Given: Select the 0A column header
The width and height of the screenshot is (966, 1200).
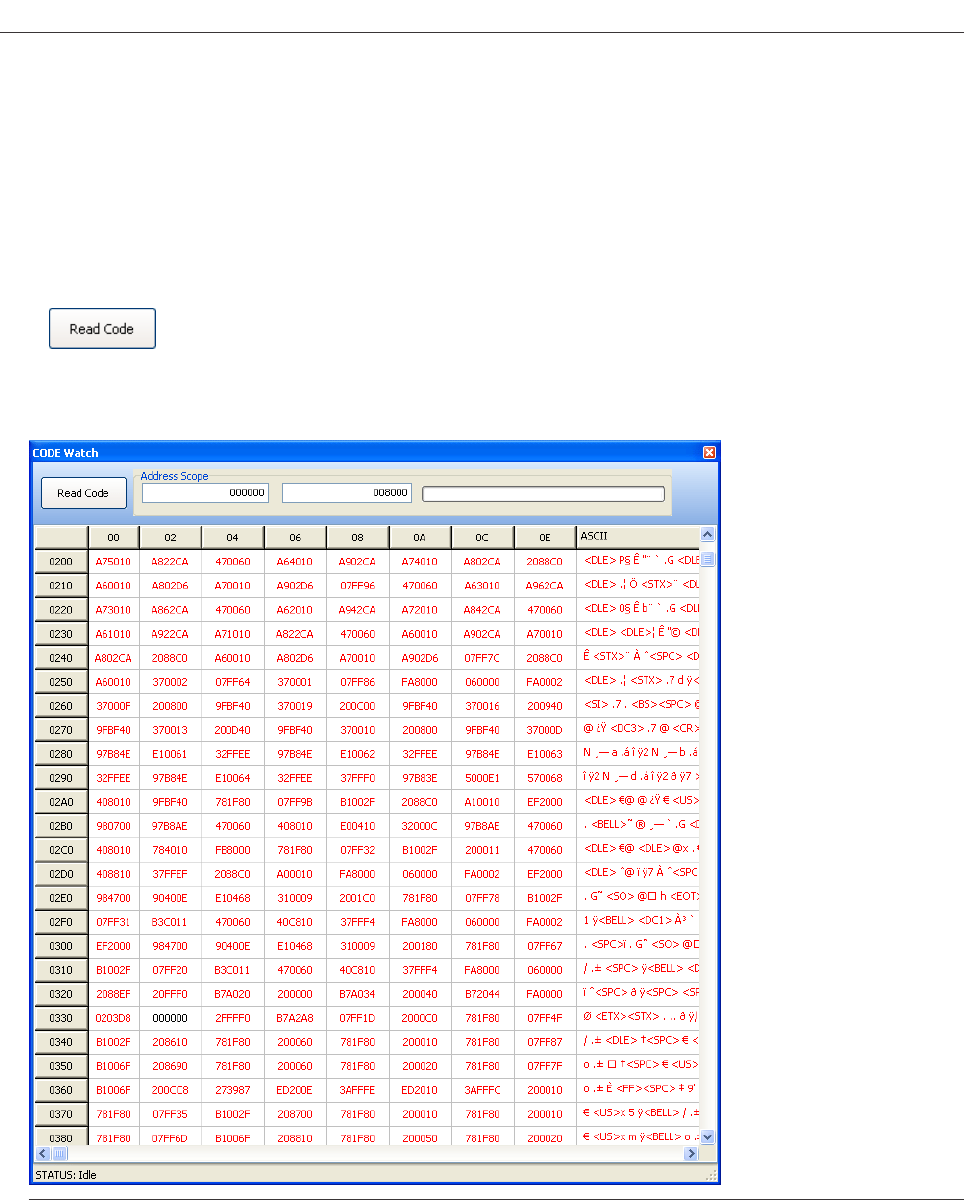Looking at the screenshot, I should tap(420, 538).
